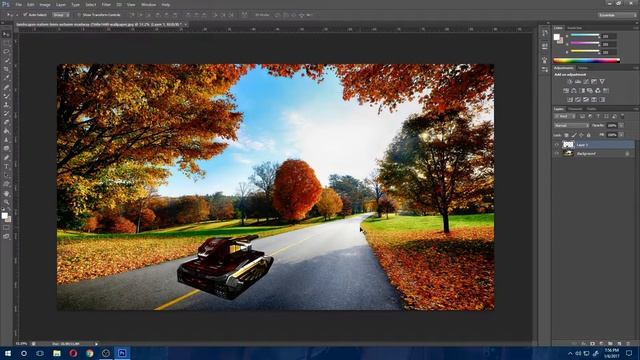Filter layers by type layers icon
This screenshot has height=360, width=640.
tap(598, 116)
